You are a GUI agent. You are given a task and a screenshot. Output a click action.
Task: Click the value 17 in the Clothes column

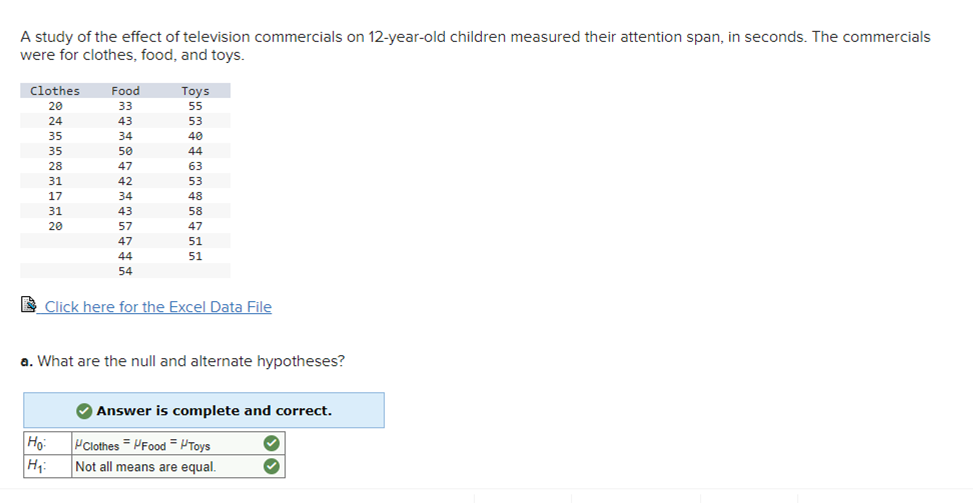55,196
